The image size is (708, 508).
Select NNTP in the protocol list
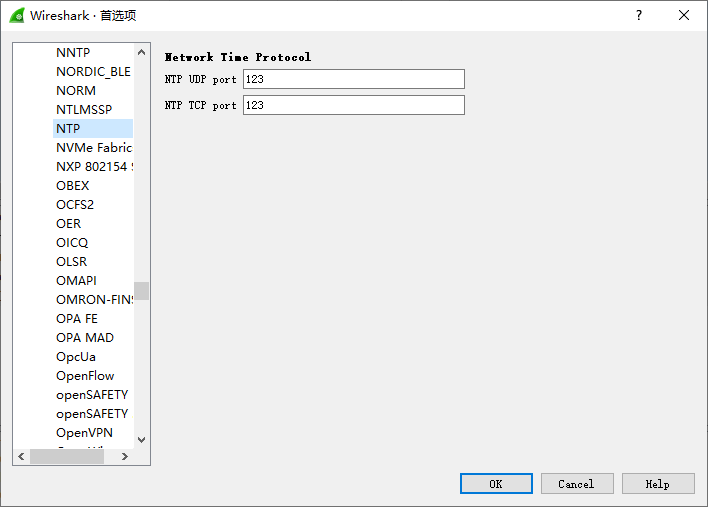(73, 52)
